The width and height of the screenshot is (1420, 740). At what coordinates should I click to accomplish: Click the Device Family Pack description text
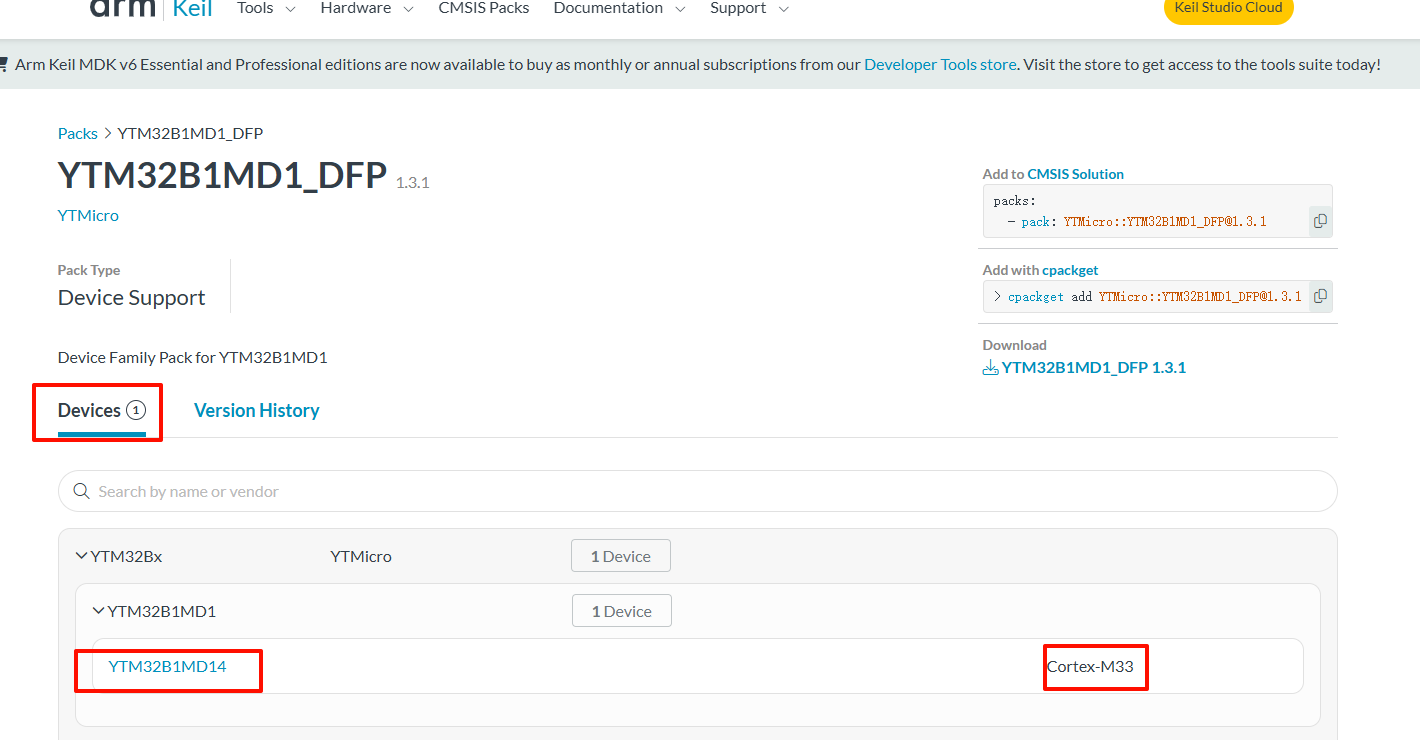[193, 357]
